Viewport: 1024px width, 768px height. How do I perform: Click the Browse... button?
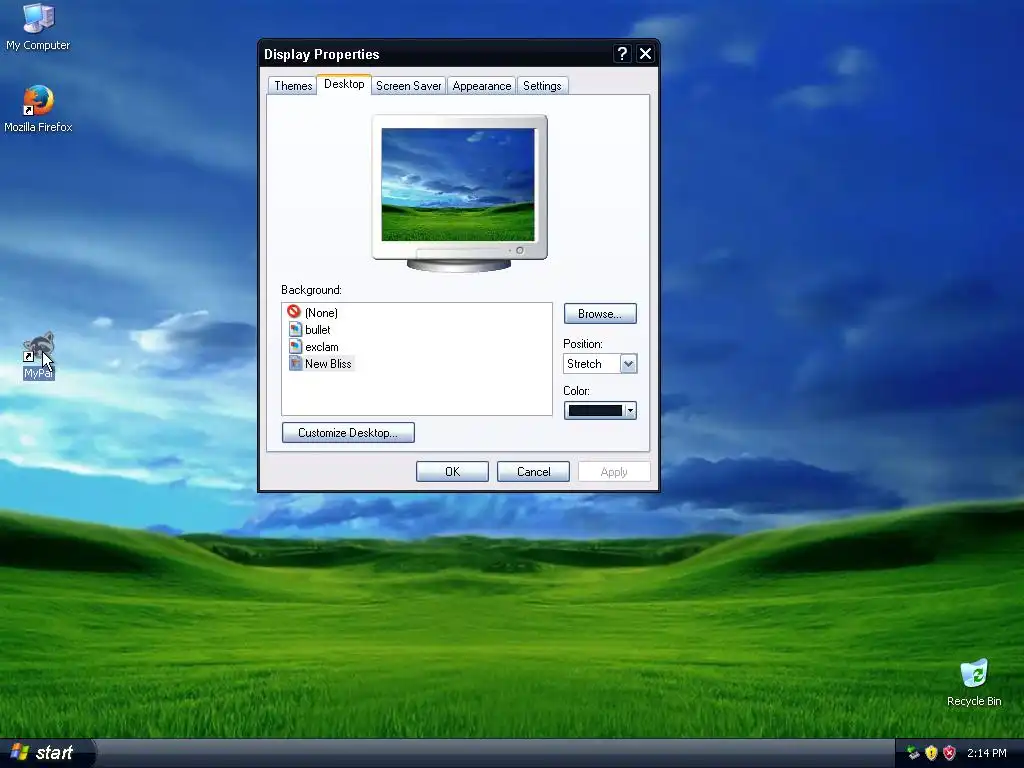[600, 313]
